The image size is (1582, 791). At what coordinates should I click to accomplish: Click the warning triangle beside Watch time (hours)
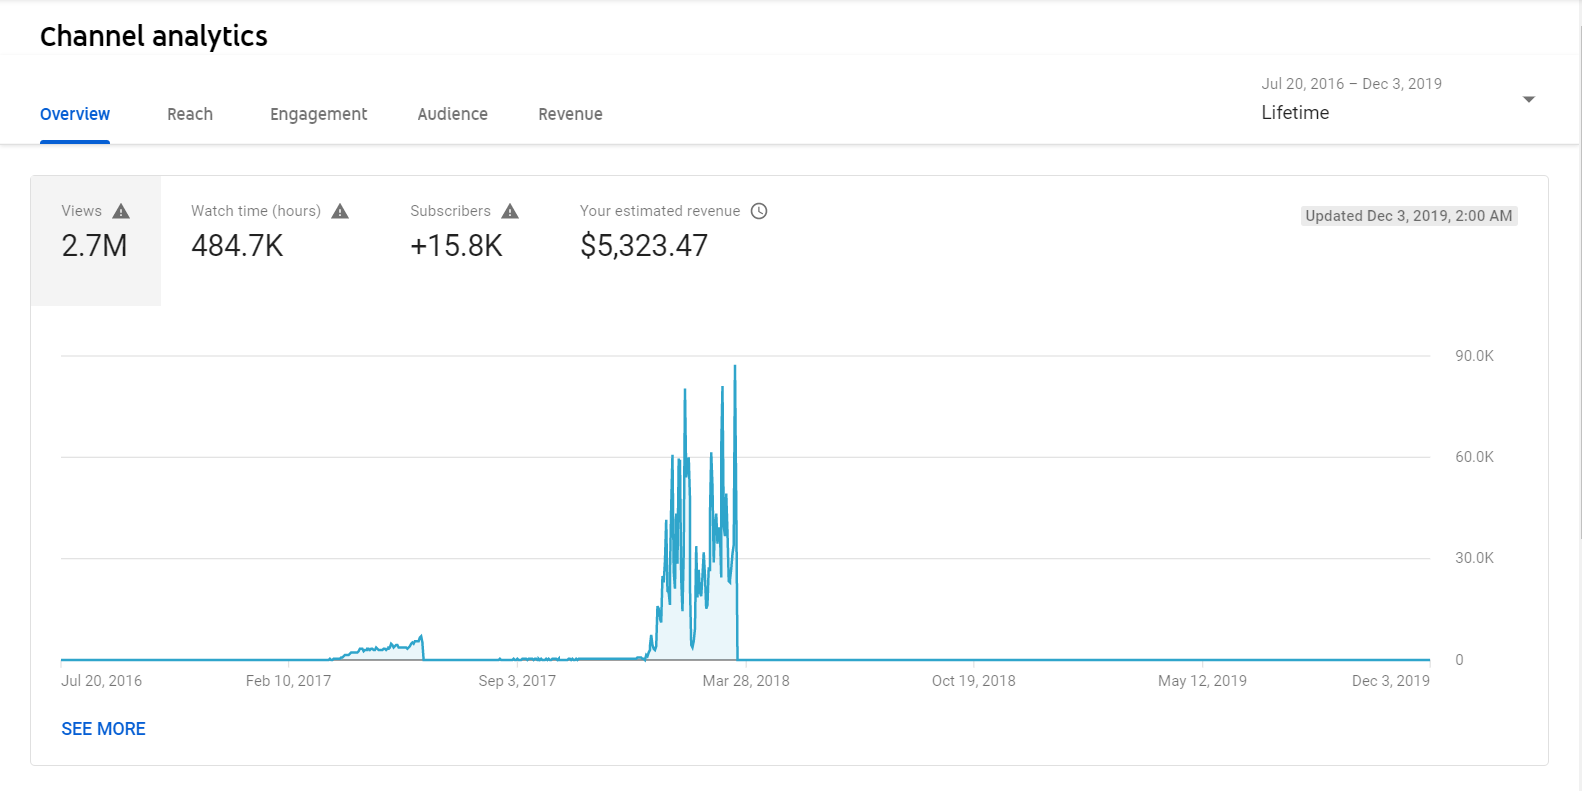tap(340, 211)
